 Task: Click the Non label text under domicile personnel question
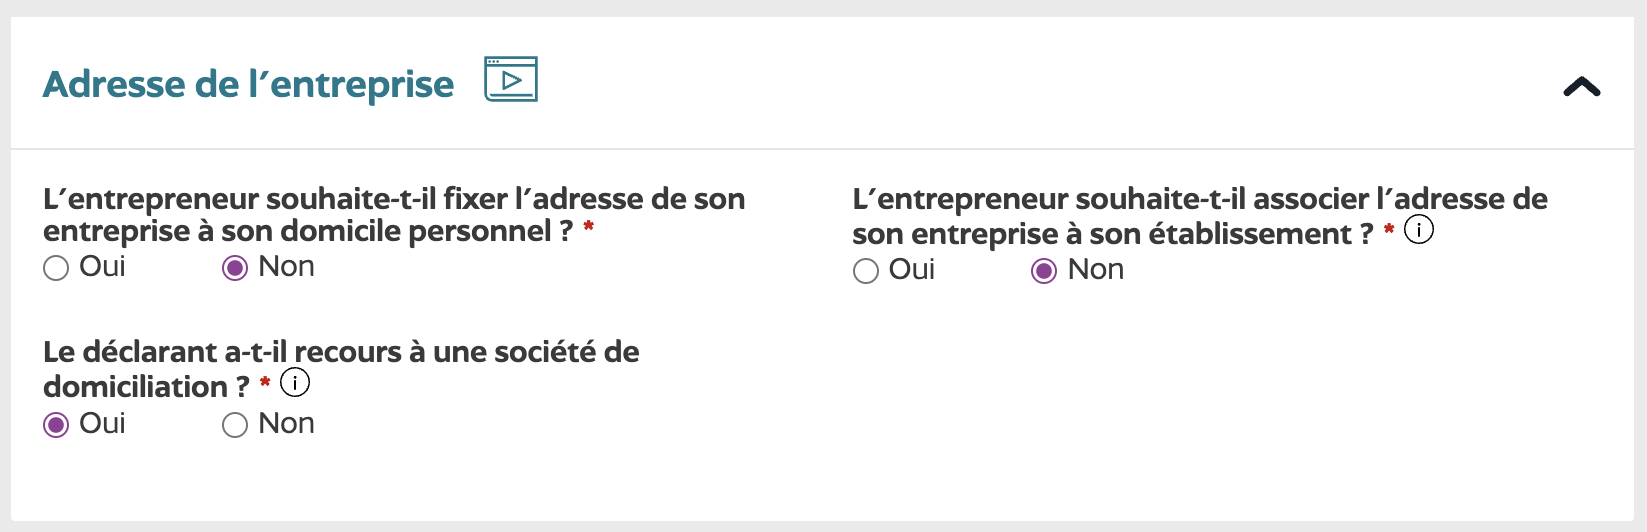(286, 267)
